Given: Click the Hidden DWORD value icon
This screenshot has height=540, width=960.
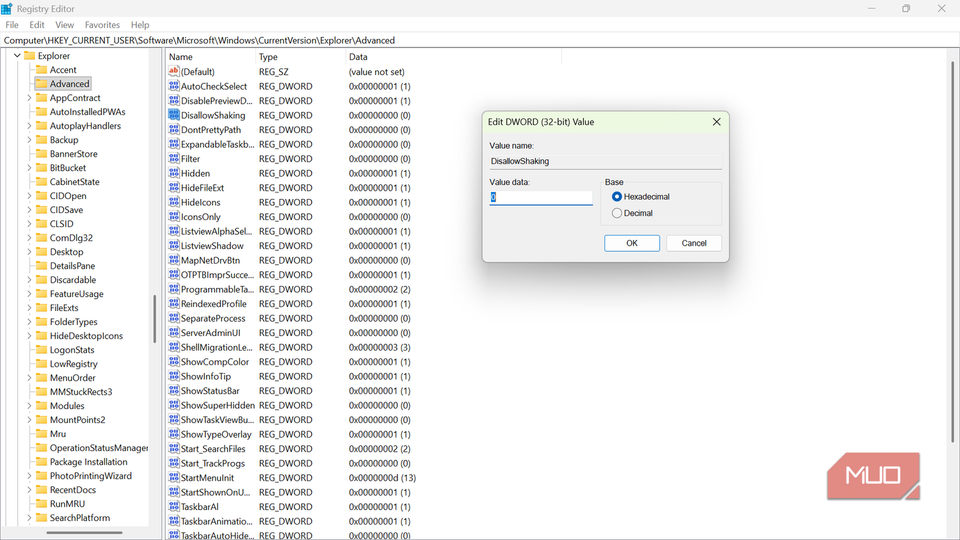Looking at the screenshot, I should pos(174,173).
